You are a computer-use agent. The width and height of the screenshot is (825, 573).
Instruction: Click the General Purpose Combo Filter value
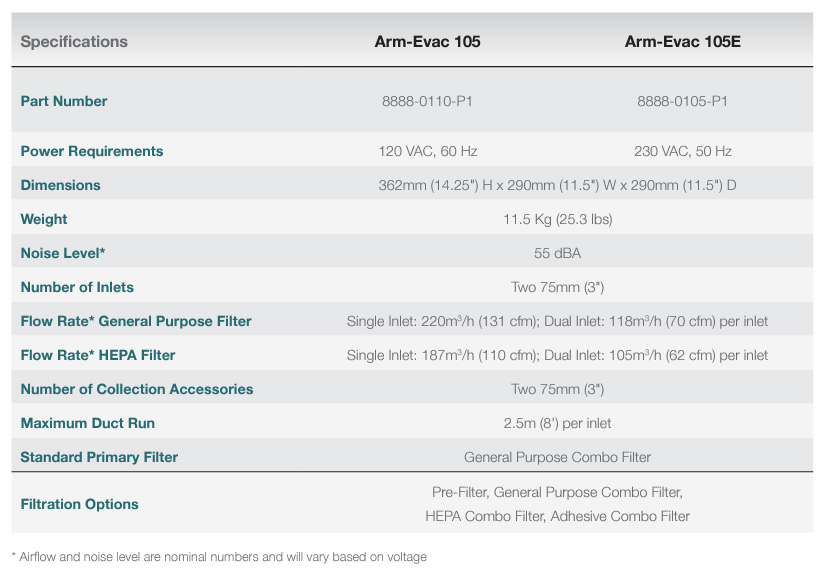coord(557,457)
